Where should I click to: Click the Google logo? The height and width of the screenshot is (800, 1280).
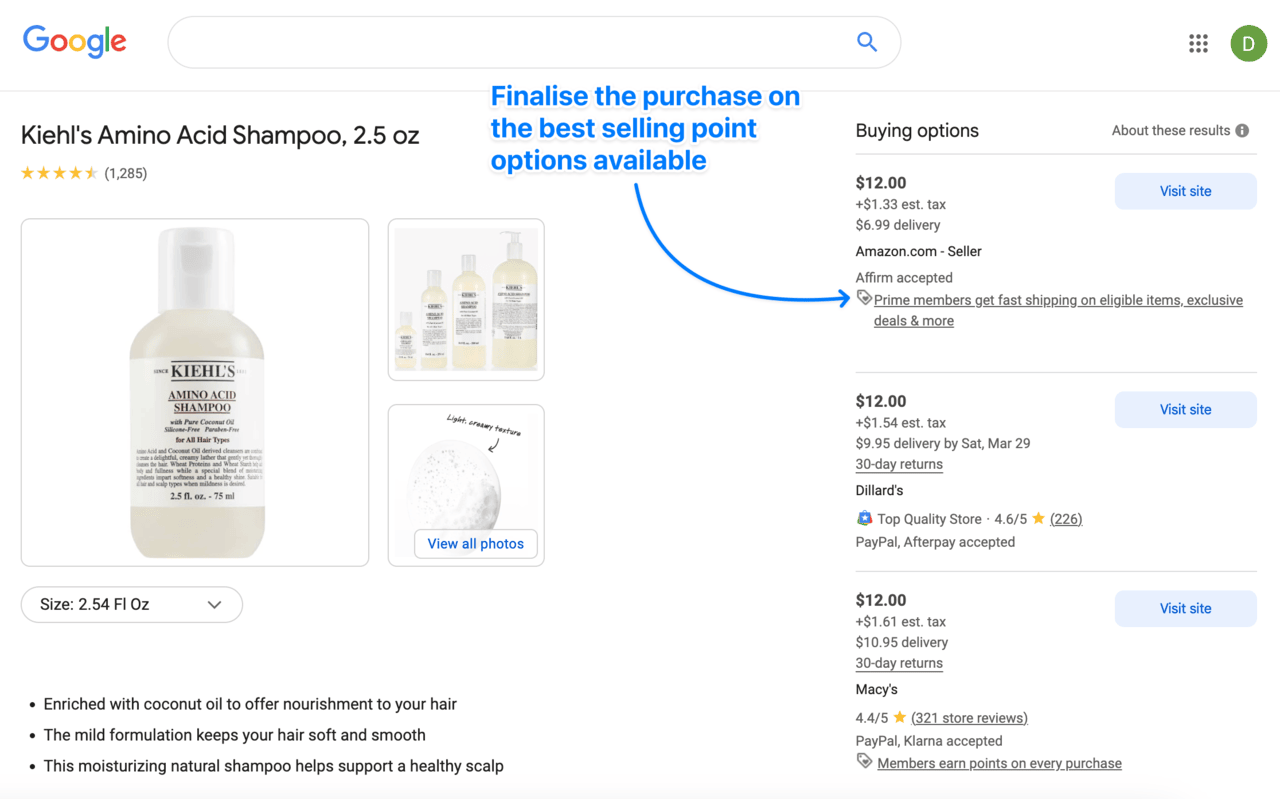[x=75, y=41]
